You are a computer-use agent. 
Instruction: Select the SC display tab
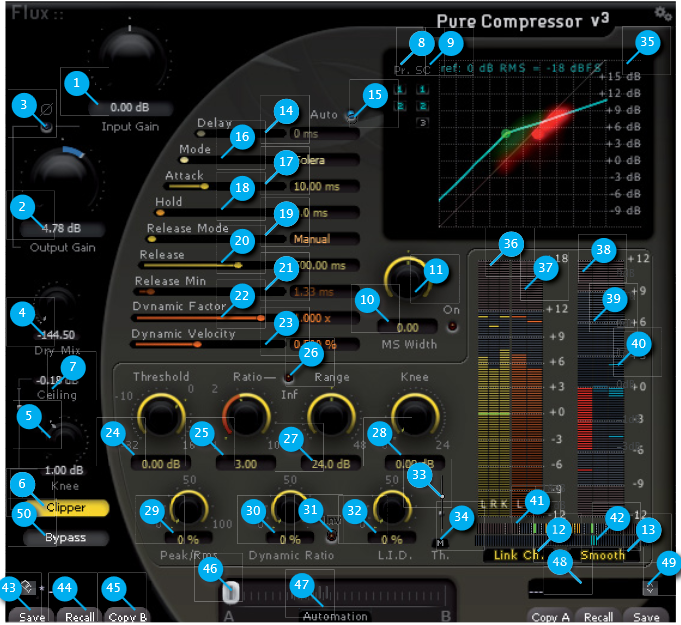tap(423, 70)
